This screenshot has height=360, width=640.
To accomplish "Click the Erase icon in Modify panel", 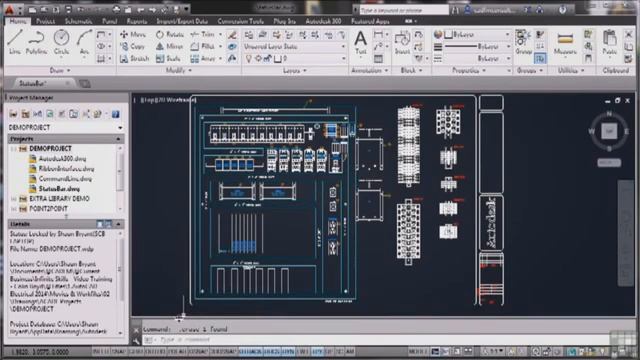I will pos(232,35).
